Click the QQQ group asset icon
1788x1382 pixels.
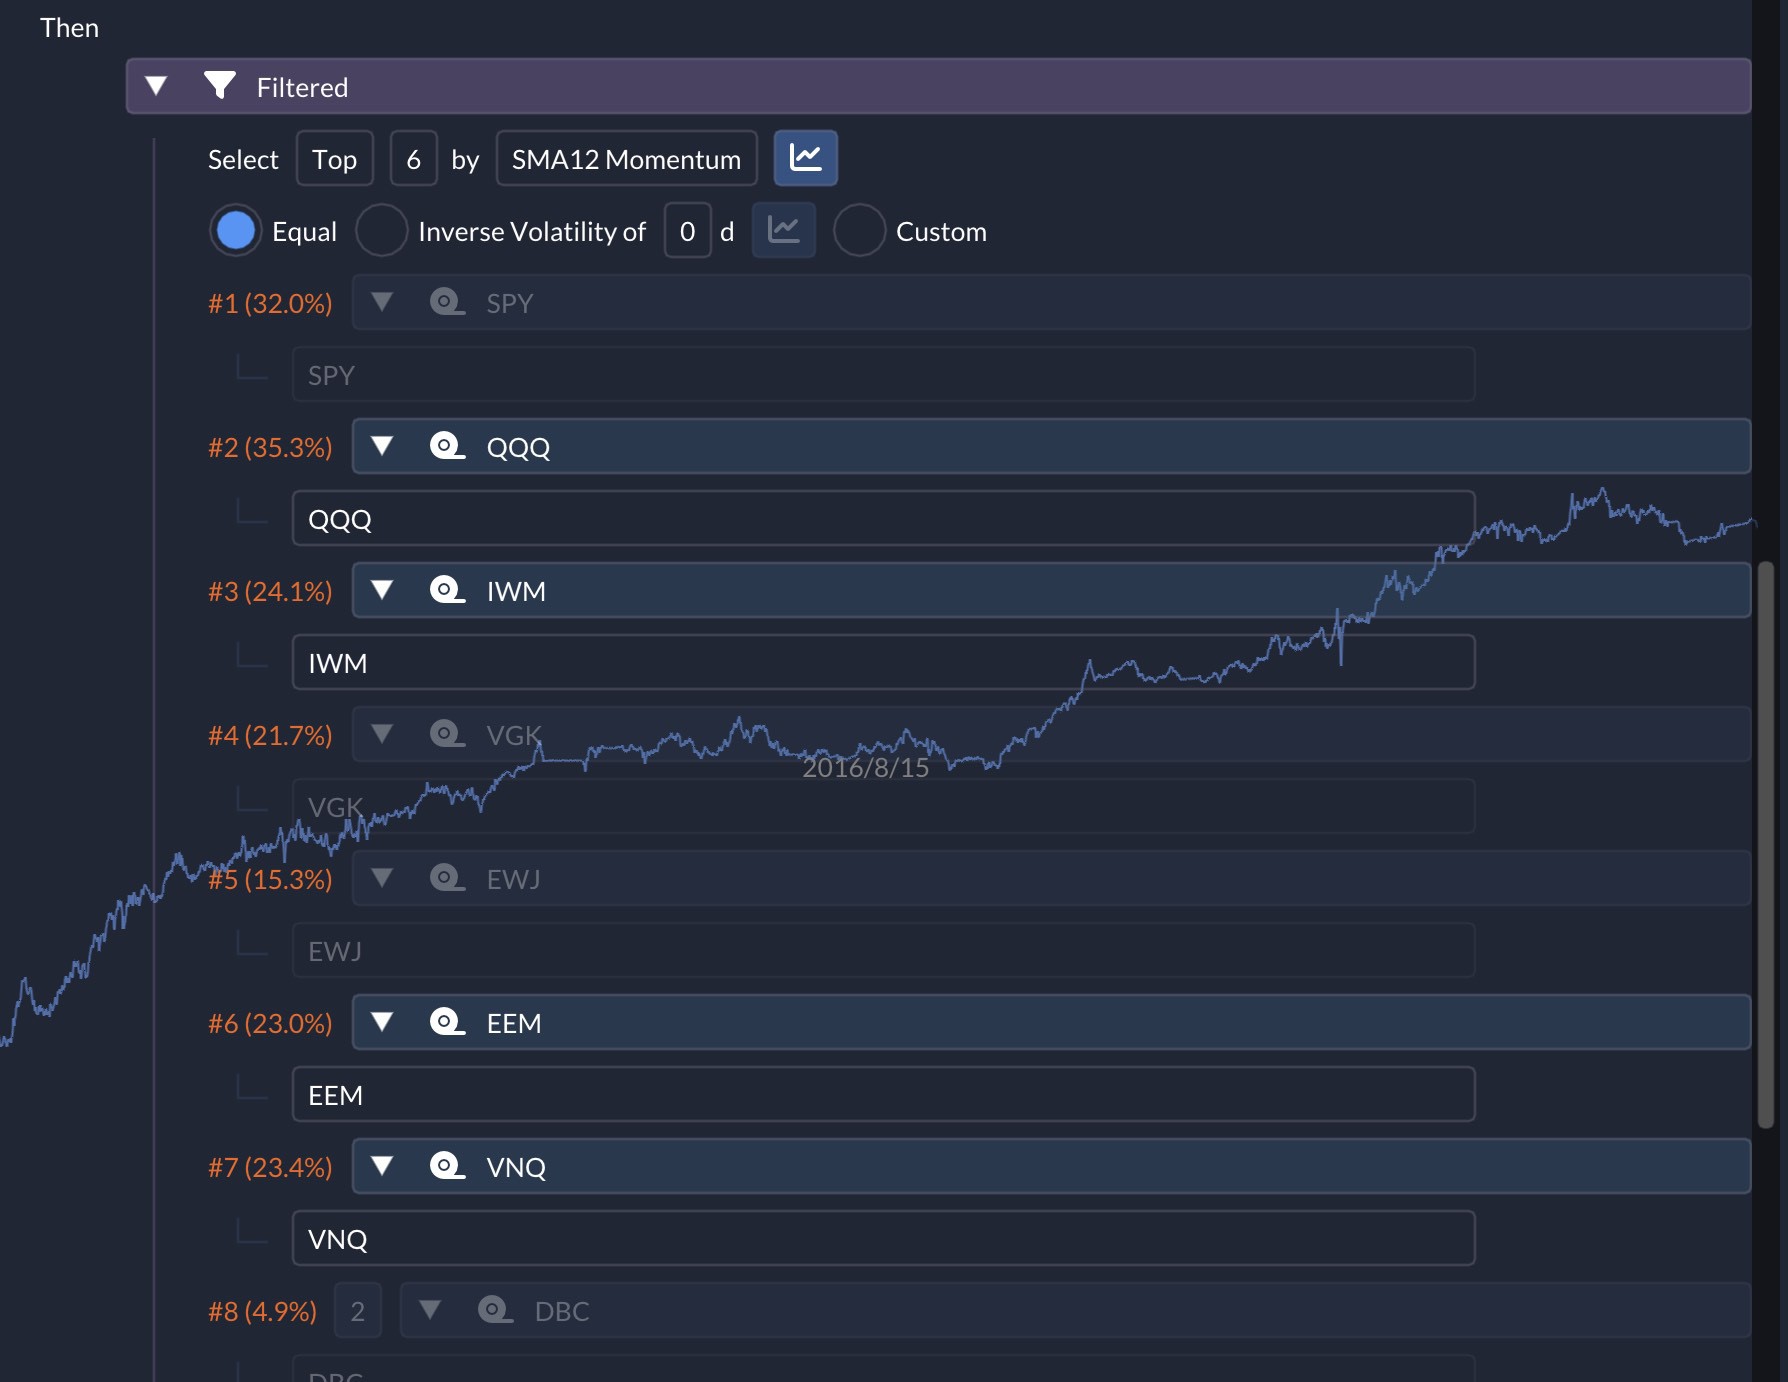click(x=447, y=446)
